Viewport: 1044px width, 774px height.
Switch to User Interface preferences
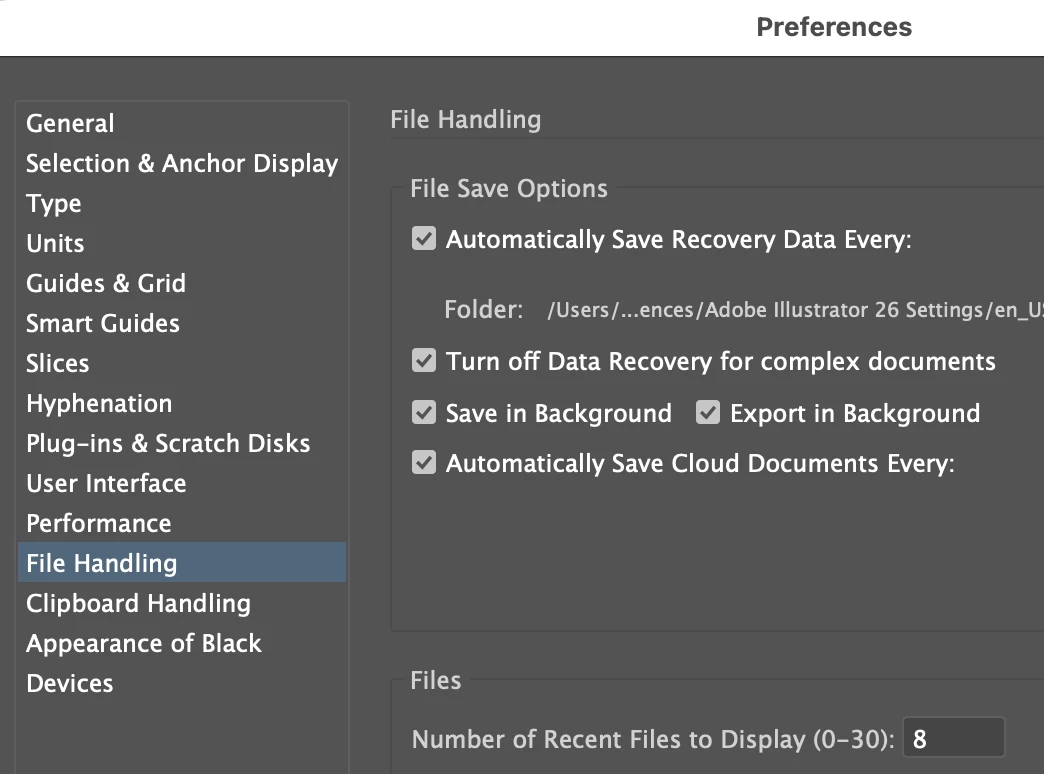click(x=106, y=483)
